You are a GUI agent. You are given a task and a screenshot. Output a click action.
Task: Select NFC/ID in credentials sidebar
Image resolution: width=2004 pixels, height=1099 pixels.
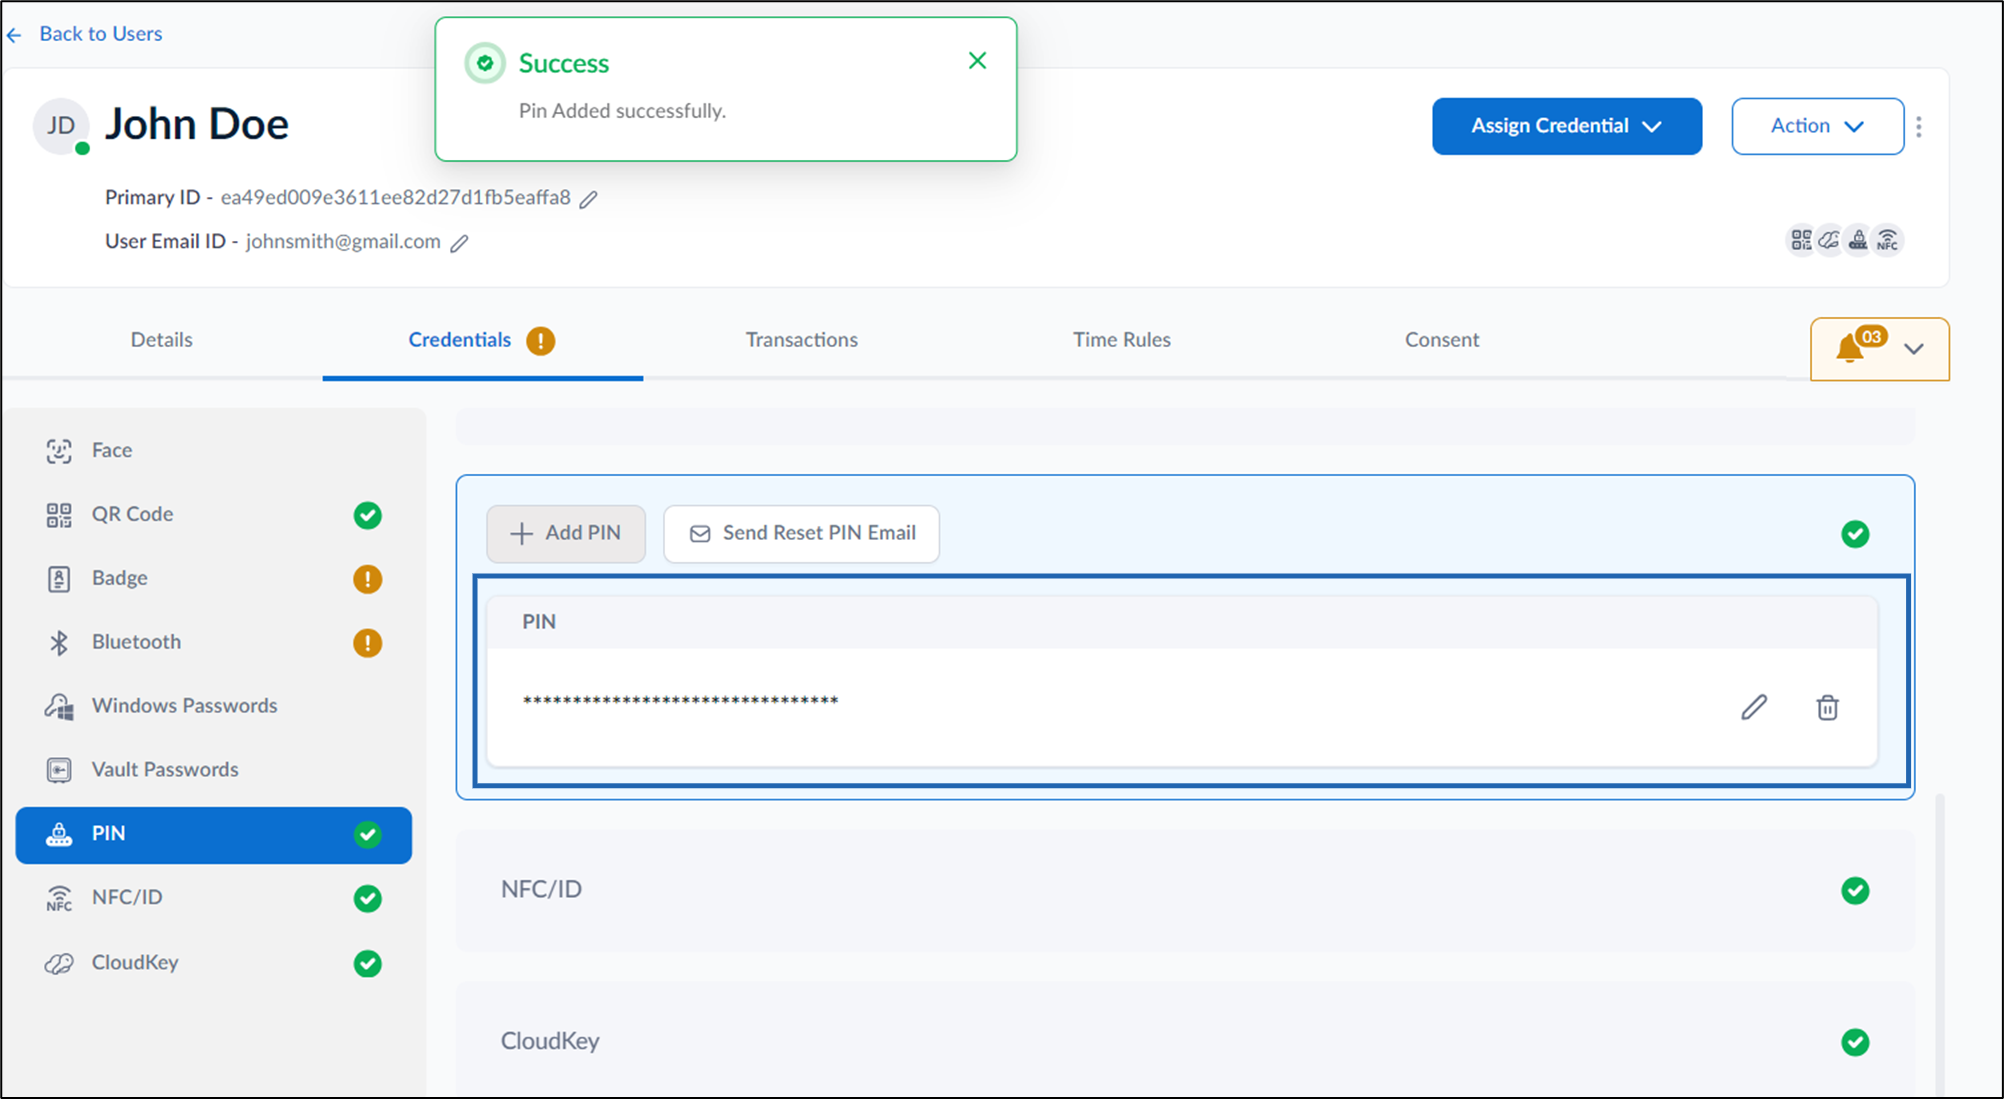pyautogui.click(x=213, y=898)
